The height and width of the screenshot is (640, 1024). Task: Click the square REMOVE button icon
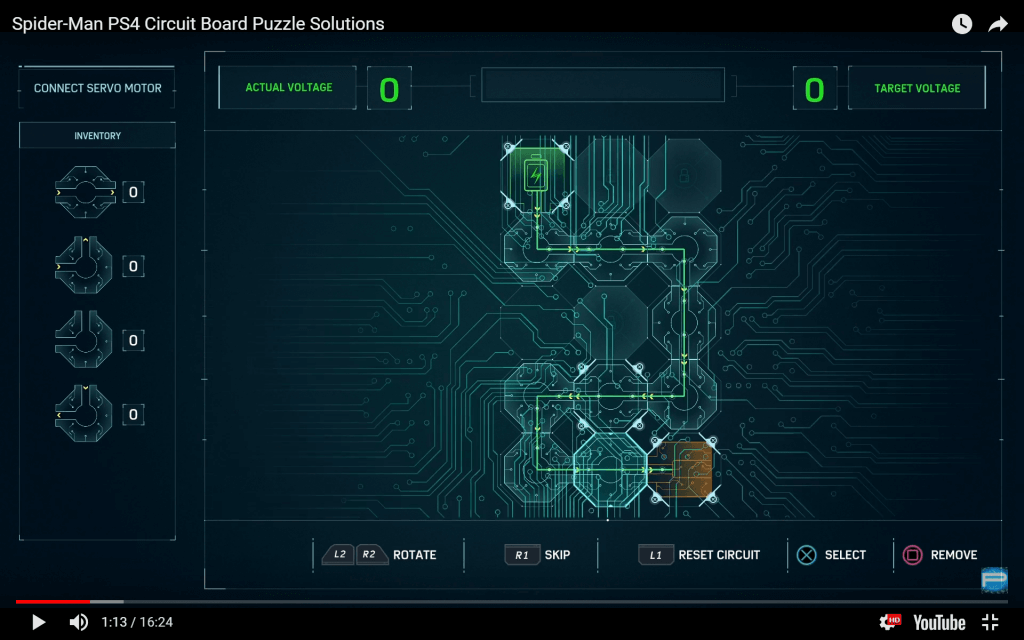point(912,555)
